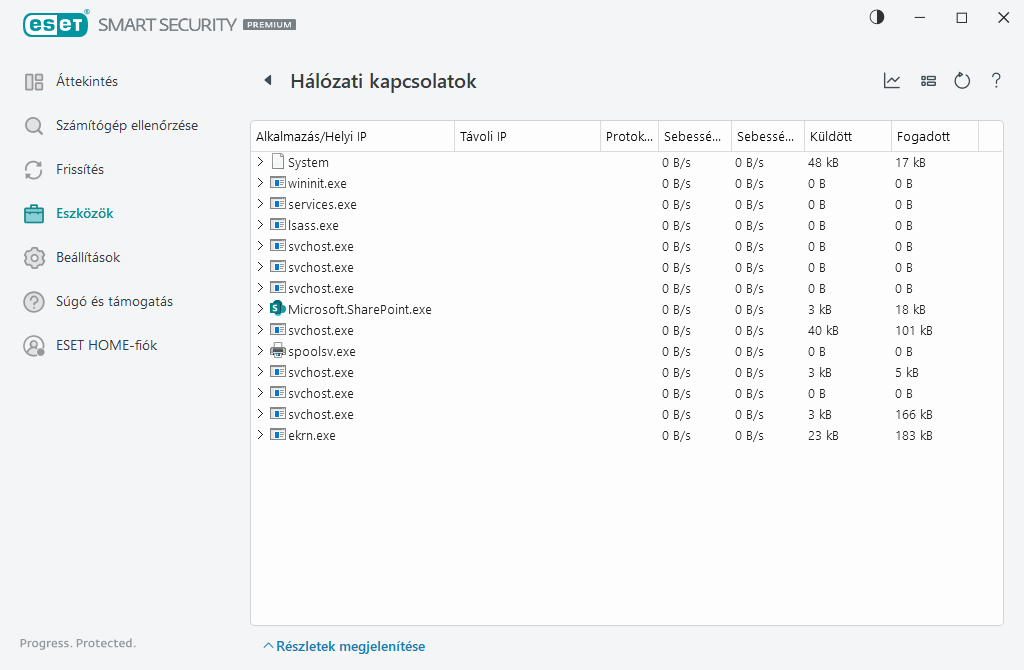Screen dimensions: 1024x670
Task: Open help via the question mark icon
Action: (x=996, y=81)
